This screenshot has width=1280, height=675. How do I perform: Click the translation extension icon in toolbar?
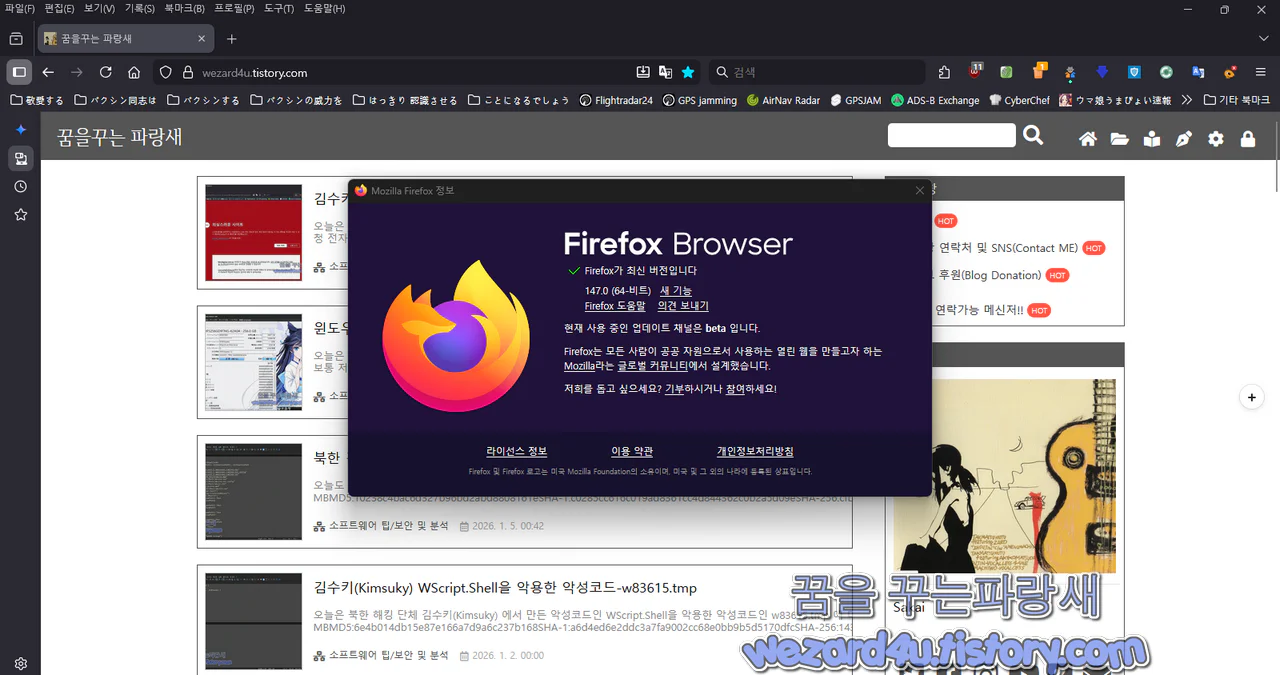point(1199,72)
